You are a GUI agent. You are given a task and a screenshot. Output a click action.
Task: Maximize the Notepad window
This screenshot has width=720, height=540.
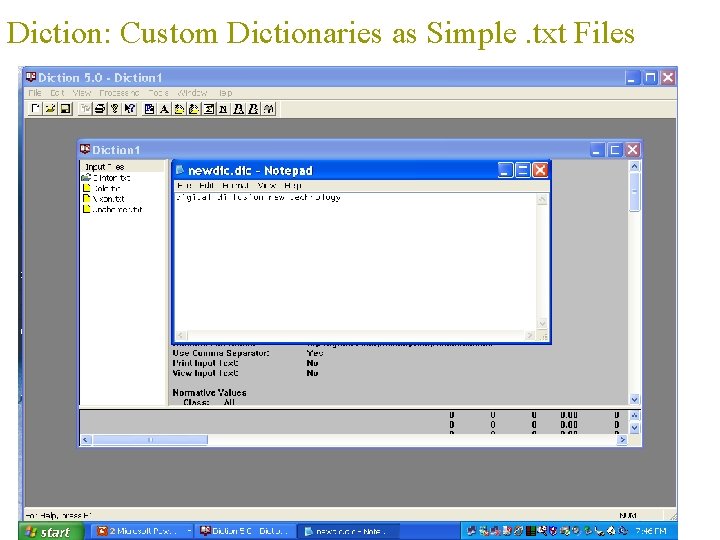(x=522, y=170)
